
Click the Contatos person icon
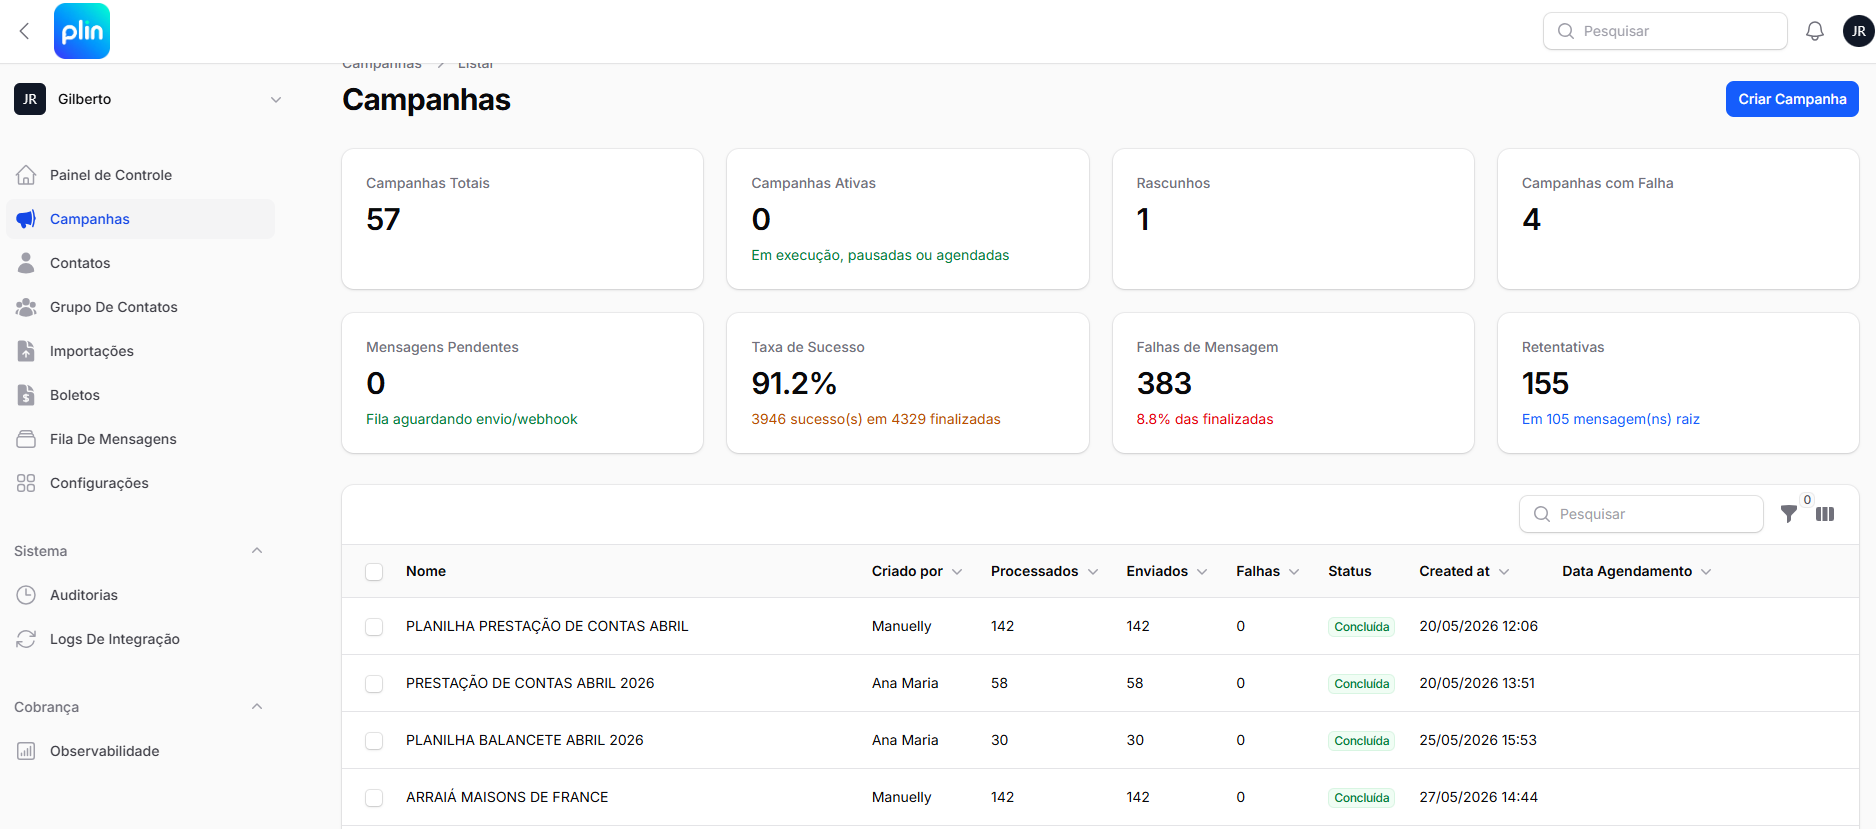26,263
